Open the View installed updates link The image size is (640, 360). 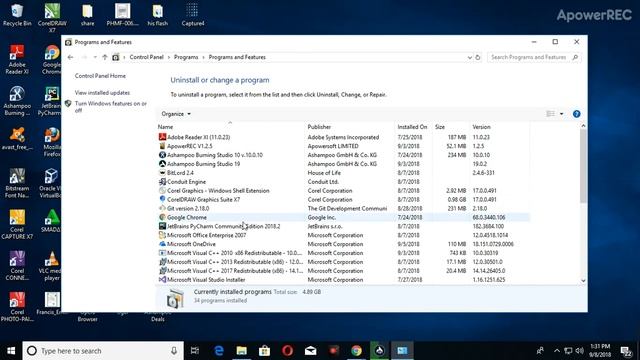(102, 93)
